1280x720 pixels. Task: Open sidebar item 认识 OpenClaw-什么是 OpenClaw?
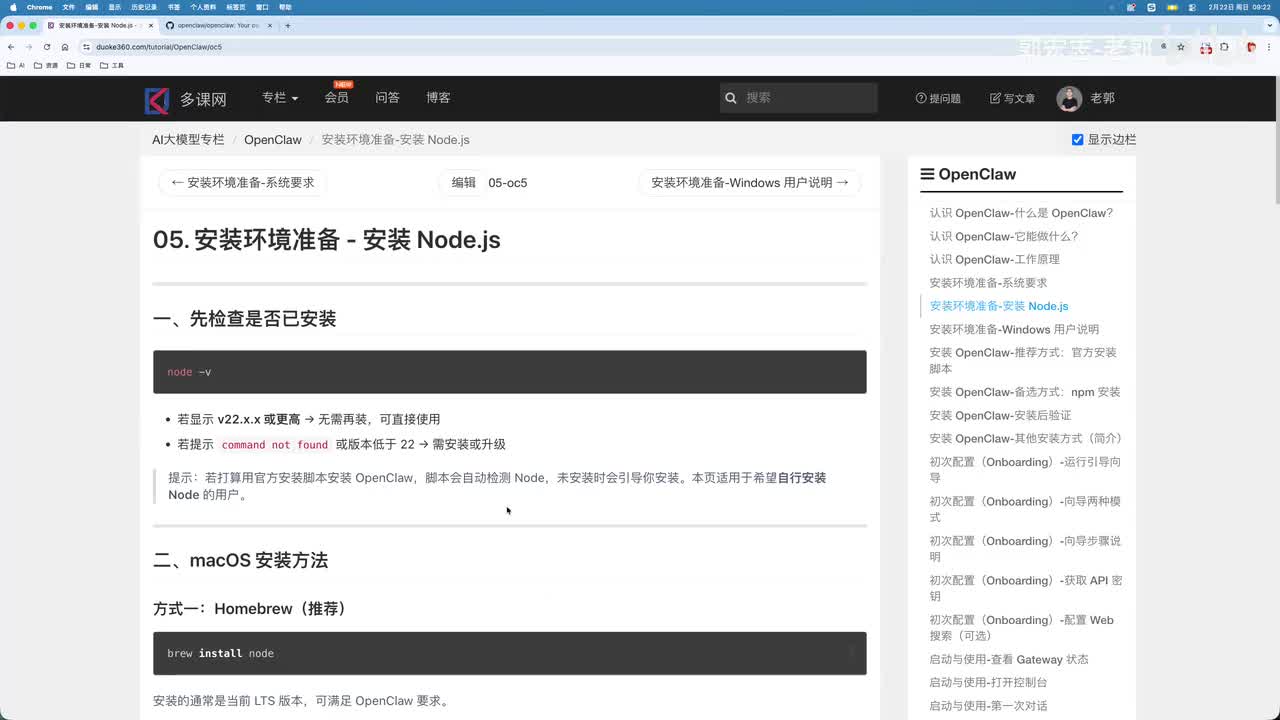click(1021, 213)
